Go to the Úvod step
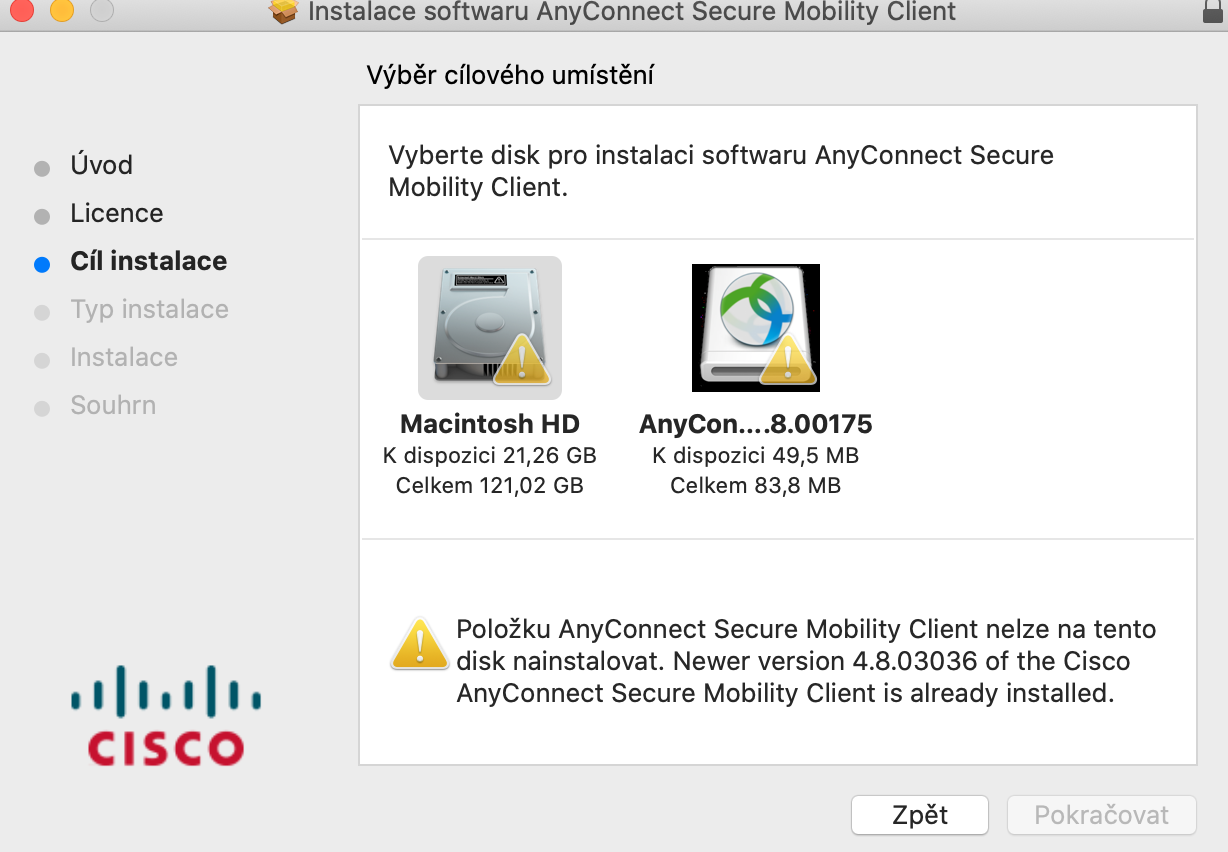1228x852 pixels. point(101,165)
